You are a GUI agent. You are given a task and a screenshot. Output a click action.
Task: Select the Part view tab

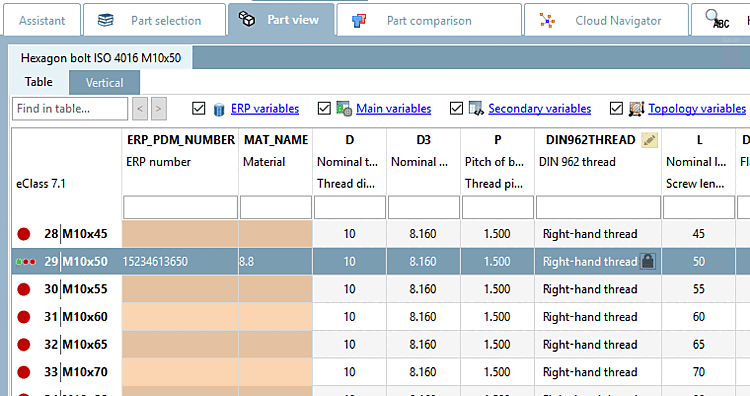pyautogui.click(x=281, y=20)
